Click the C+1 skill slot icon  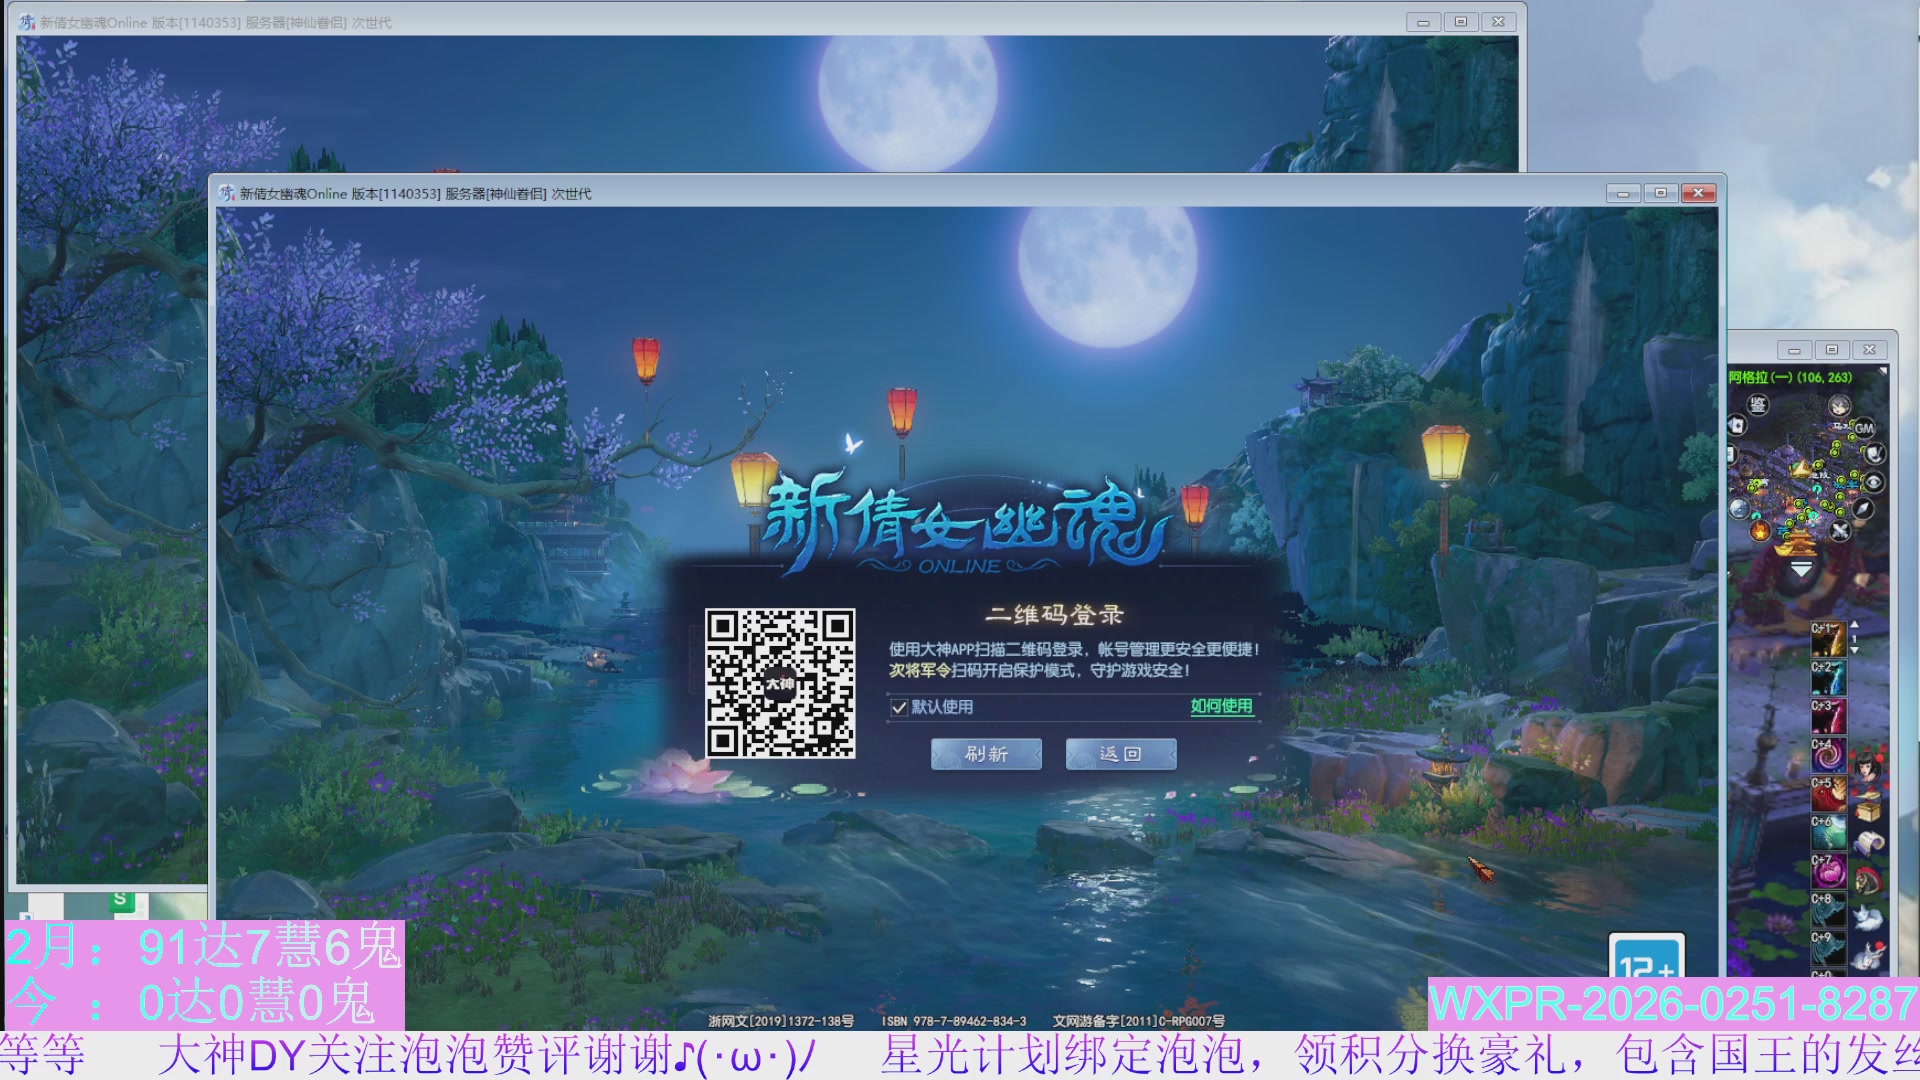coord(1829,639)
